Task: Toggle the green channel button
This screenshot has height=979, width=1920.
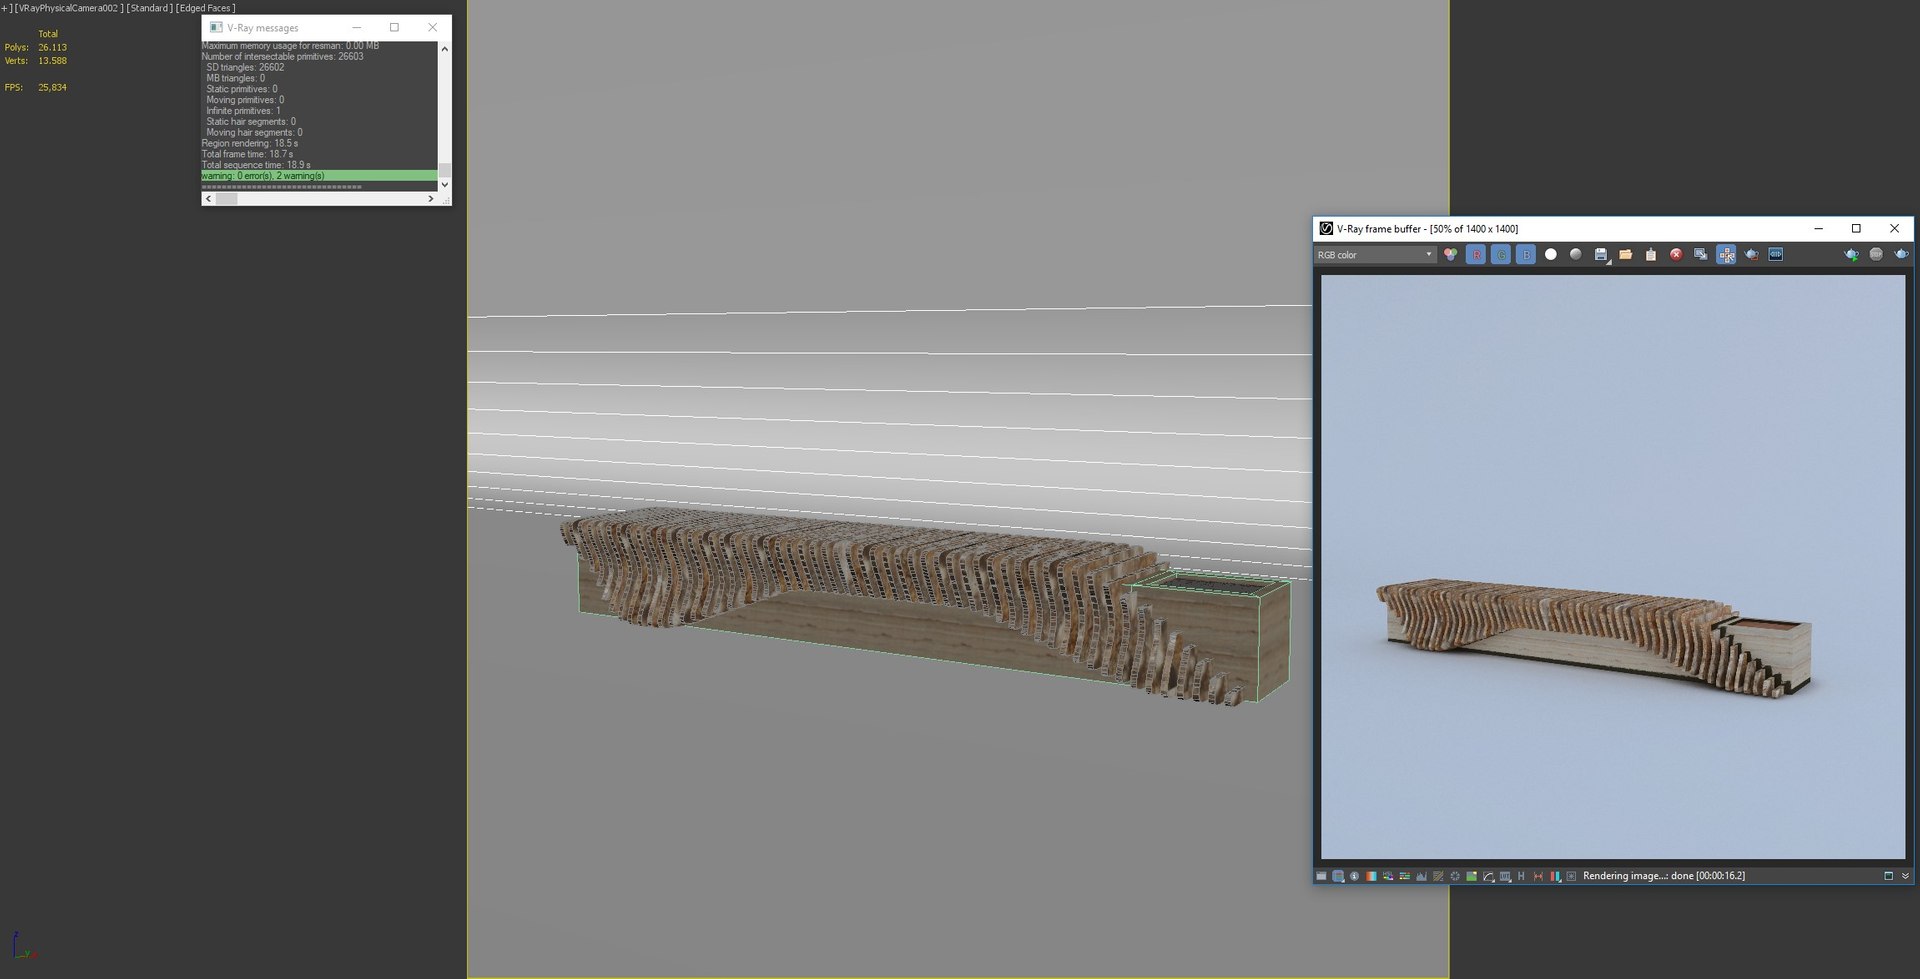Action: pos(1501,255)
